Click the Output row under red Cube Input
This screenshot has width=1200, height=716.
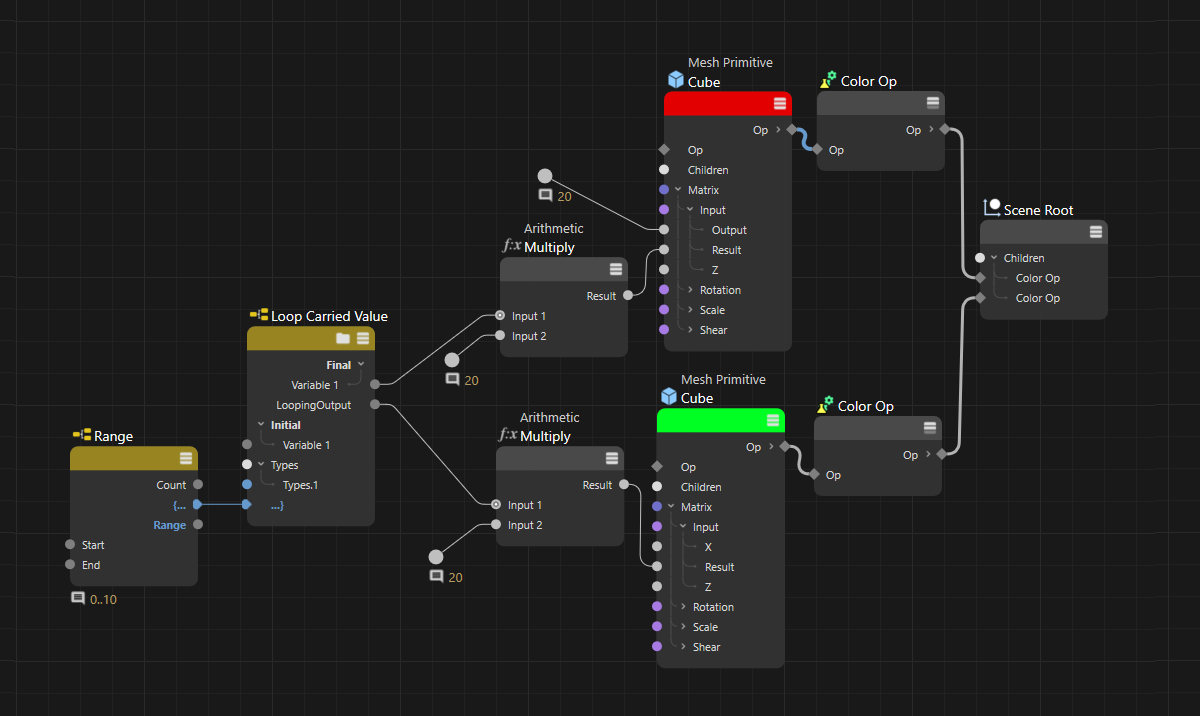728,230
